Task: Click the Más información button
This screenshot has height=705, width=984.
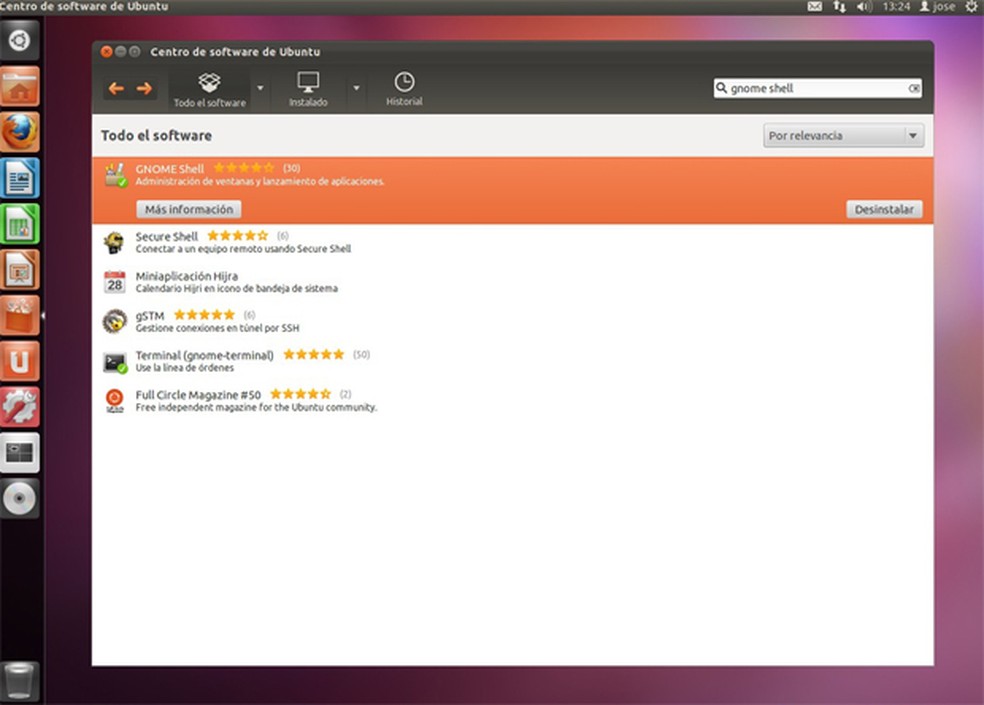Action: click(x=188, y=209)
